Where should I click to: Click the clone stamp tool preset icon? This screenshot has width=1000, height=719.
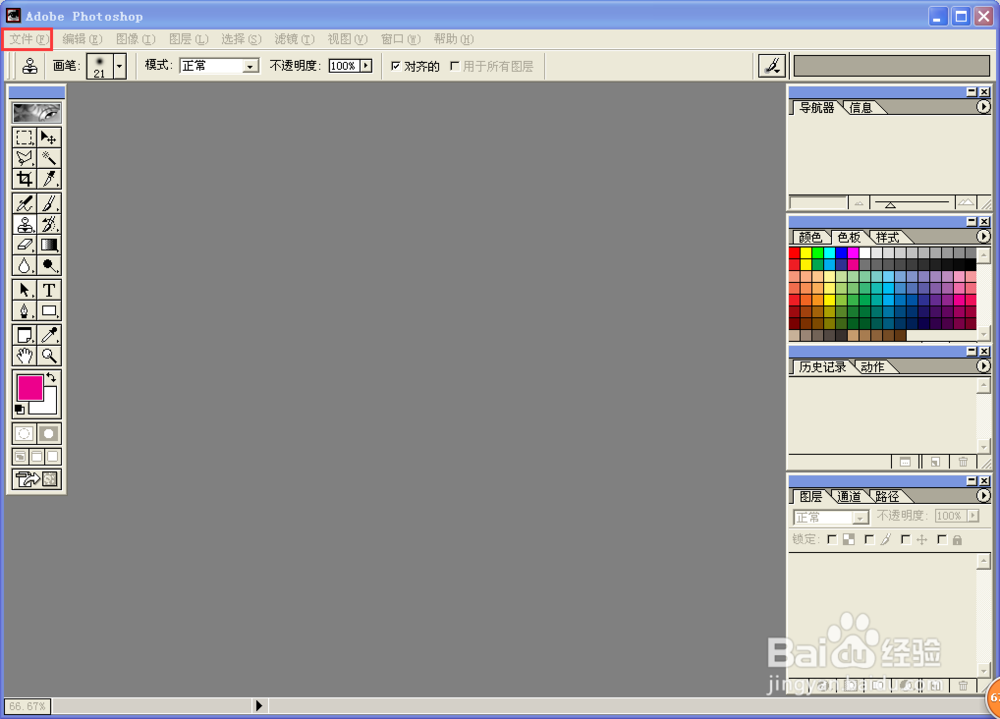(29, 66)
